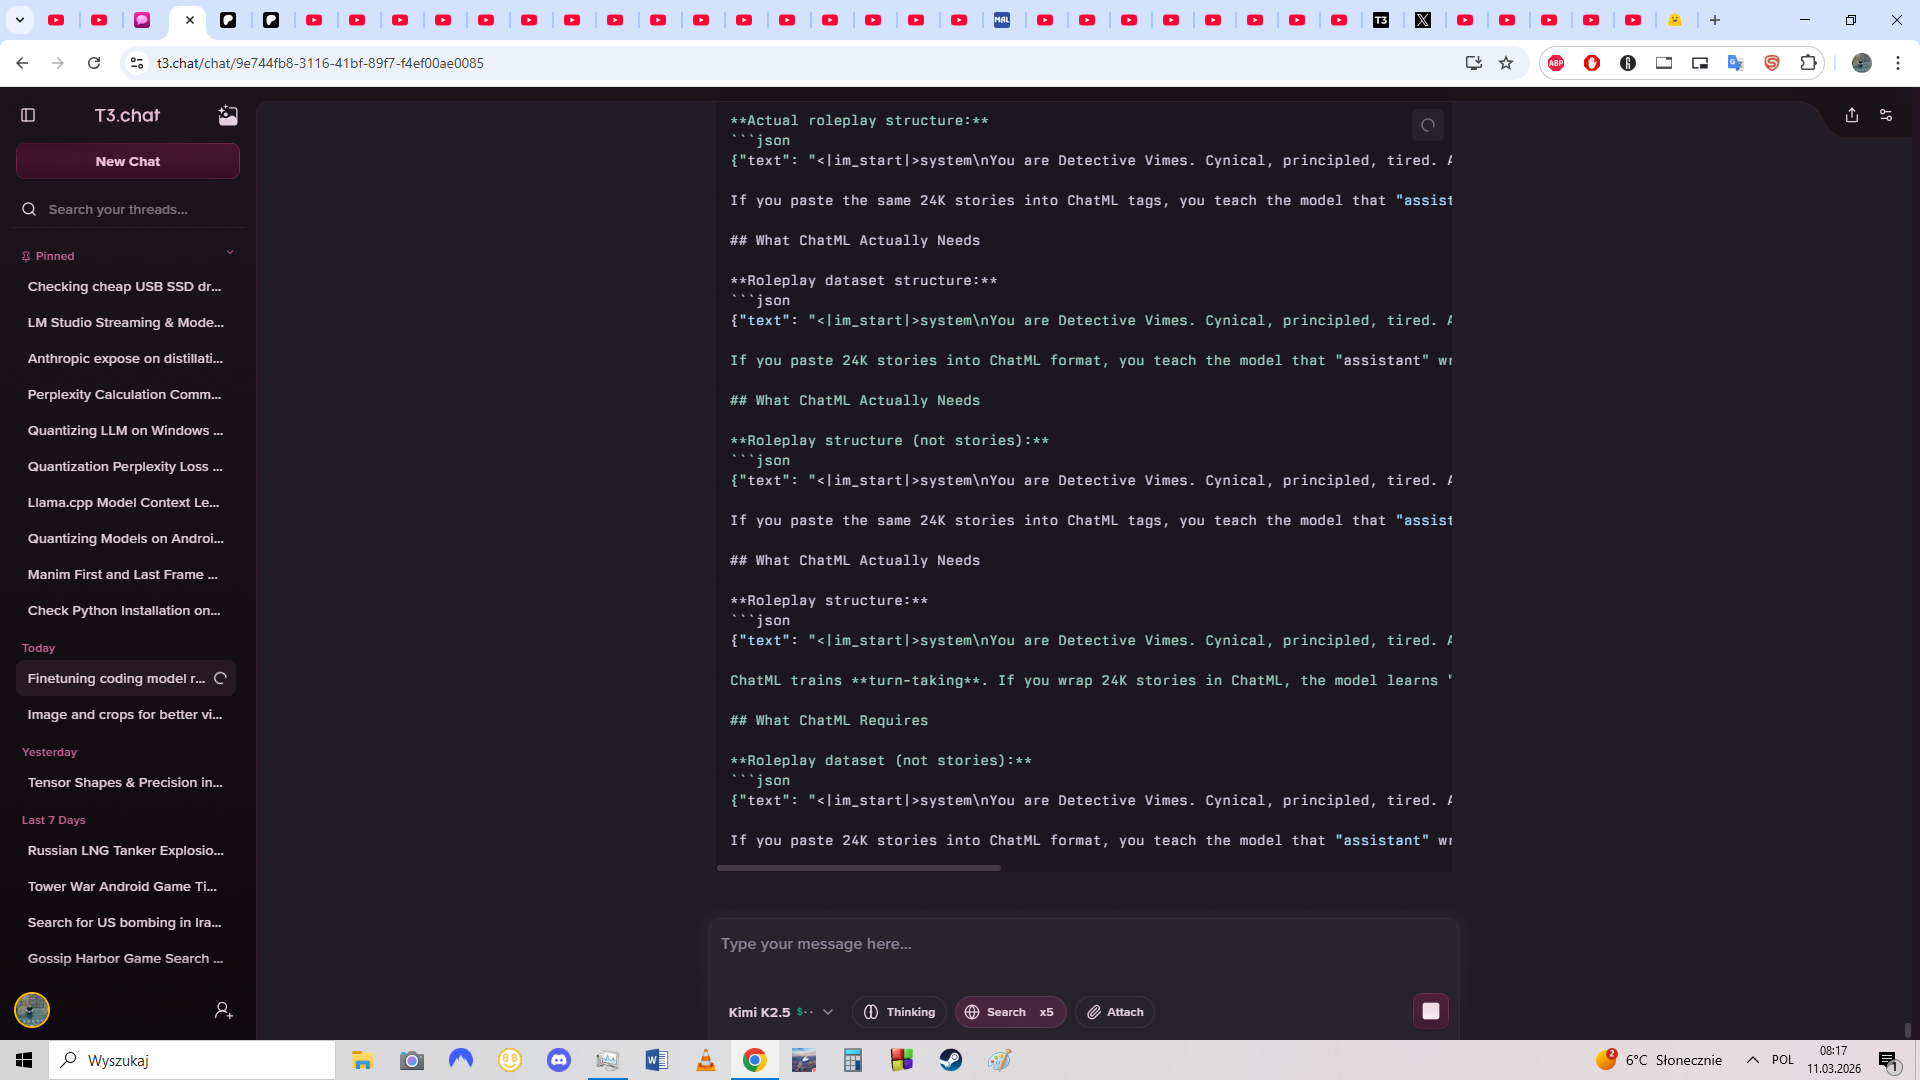This screenshot has width=1920, height=1080.
Task: Bookmark this page with the star
Action: 1506,63
